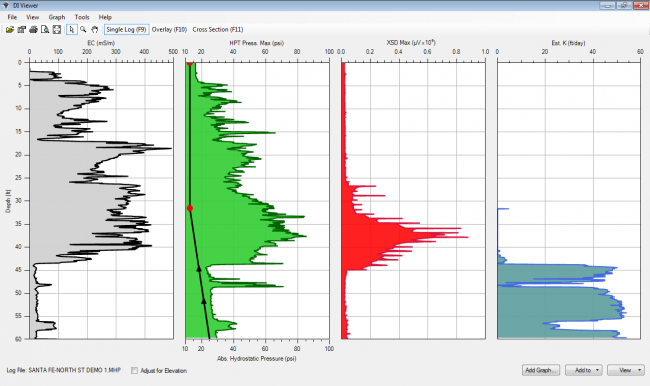Image resolution: width=650 pixels, height=386 pixels.
Task: Choose the pan hand tool
Action: point(95,29)
